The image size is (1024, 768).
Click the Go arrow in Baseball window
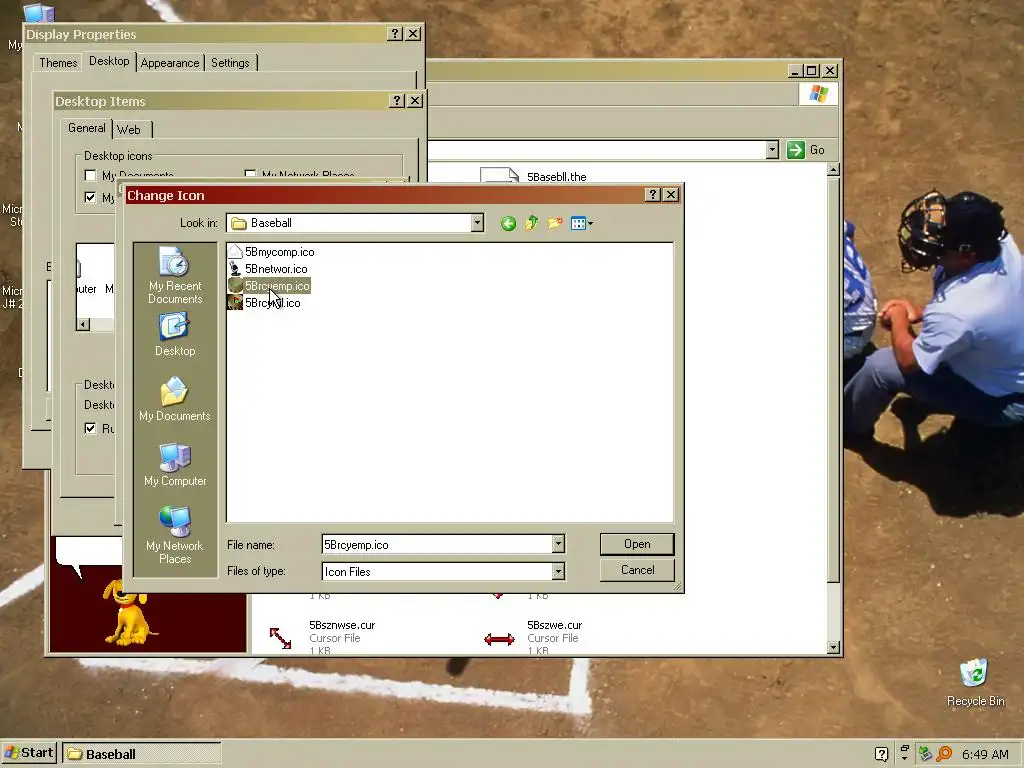tap(795, 150)
